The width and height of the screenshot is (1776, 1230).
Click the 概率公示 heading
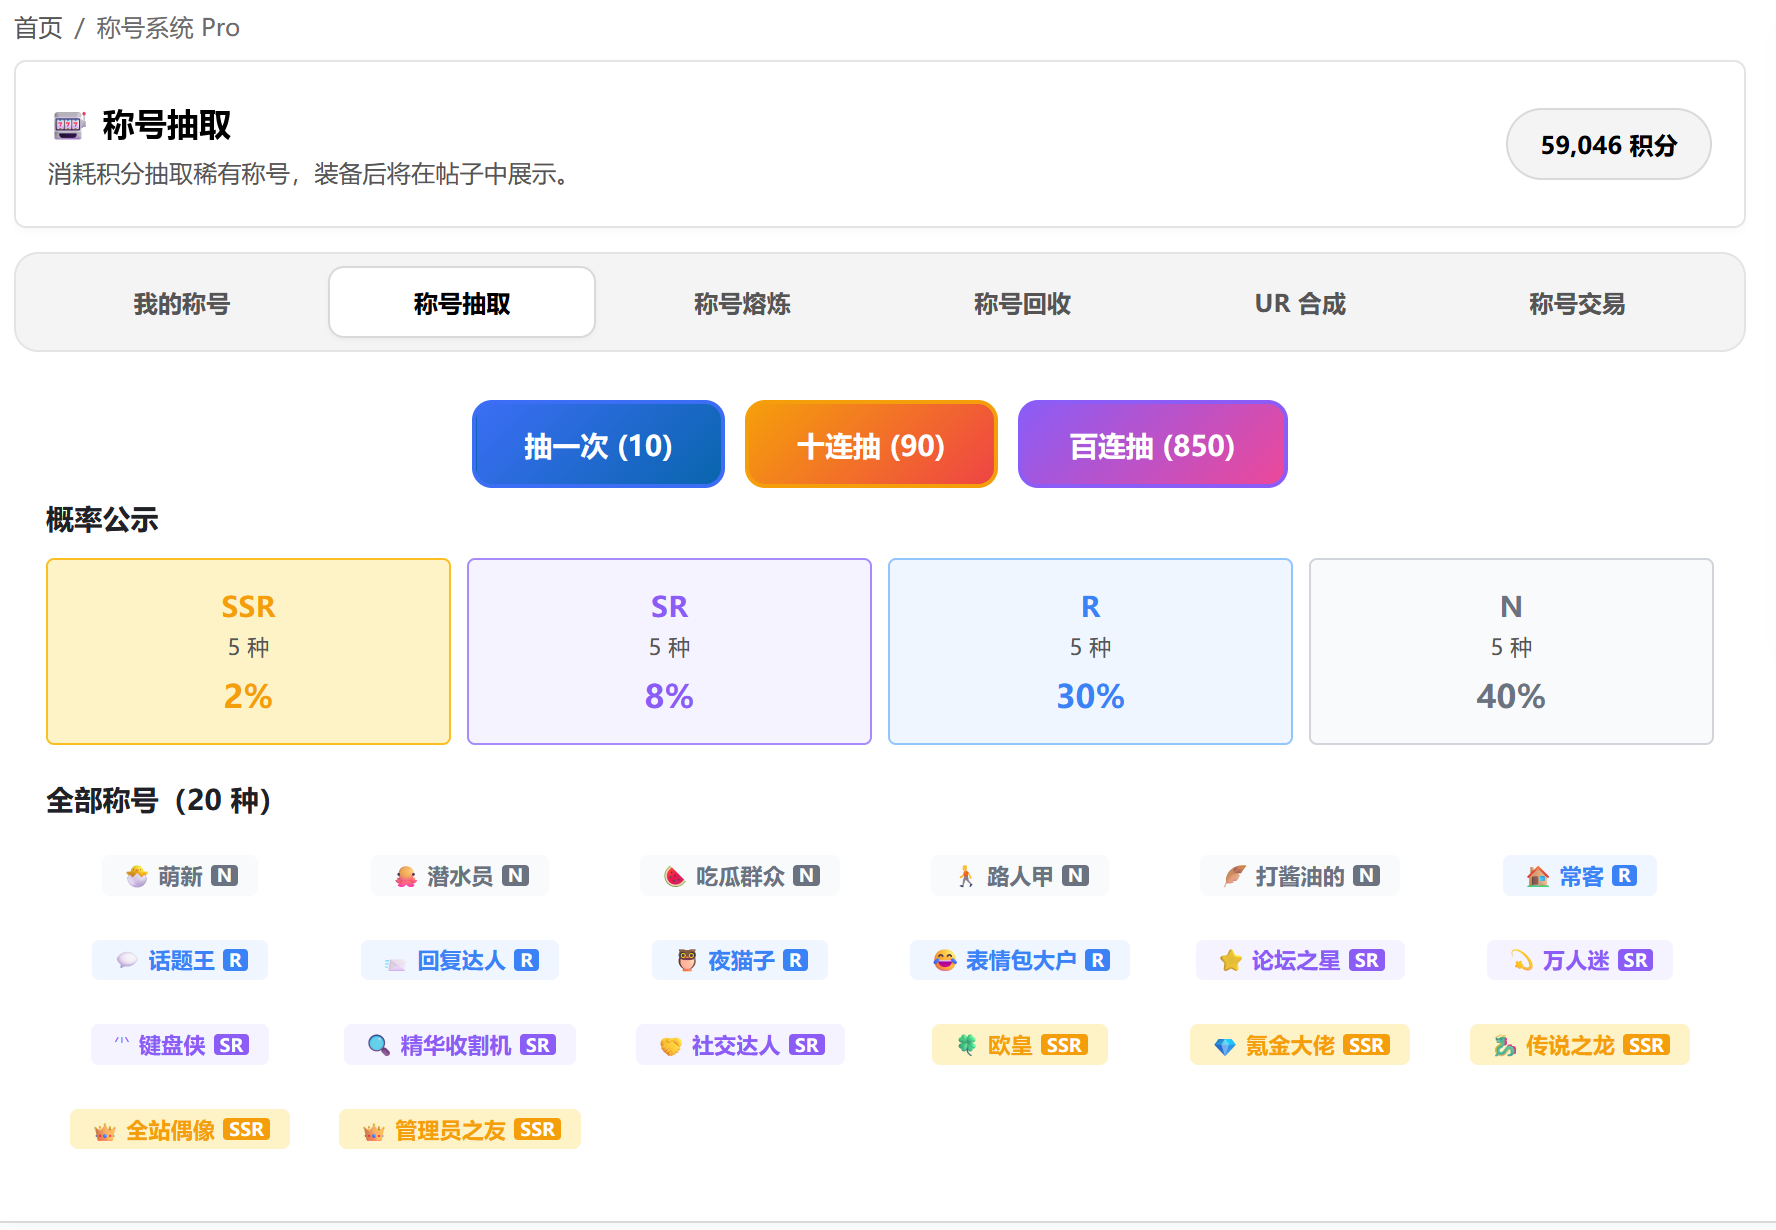tap(102, 520)
